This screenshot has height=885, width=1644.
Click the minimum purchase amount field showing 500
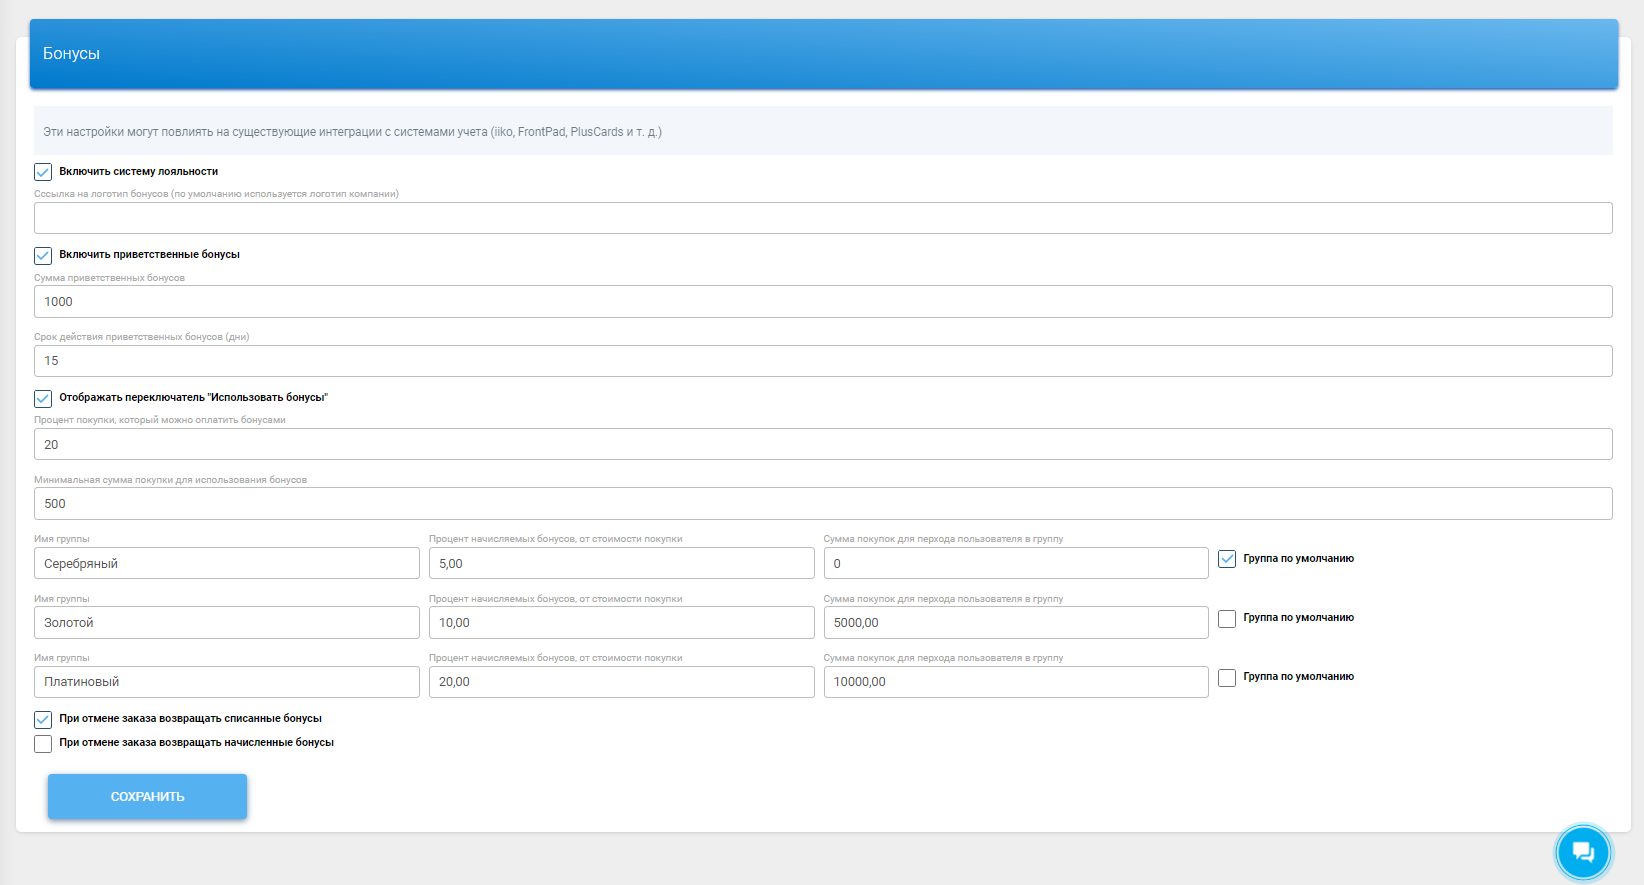[822, 504]
